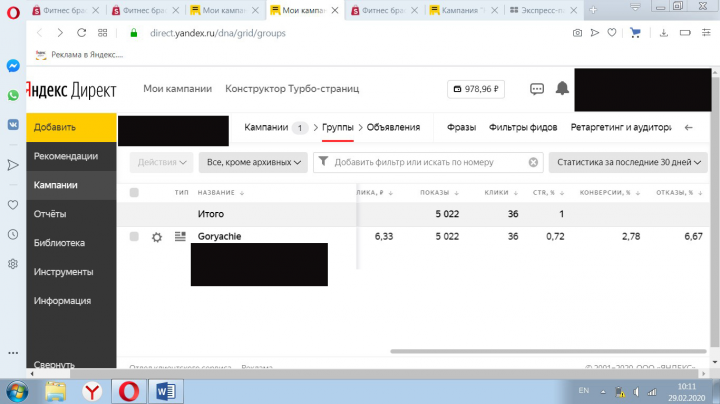This screenshot has width=720, height=404.
Task: Open Word from the Windows taskbar
Action: pyautogui.click(x=165, y=392)
